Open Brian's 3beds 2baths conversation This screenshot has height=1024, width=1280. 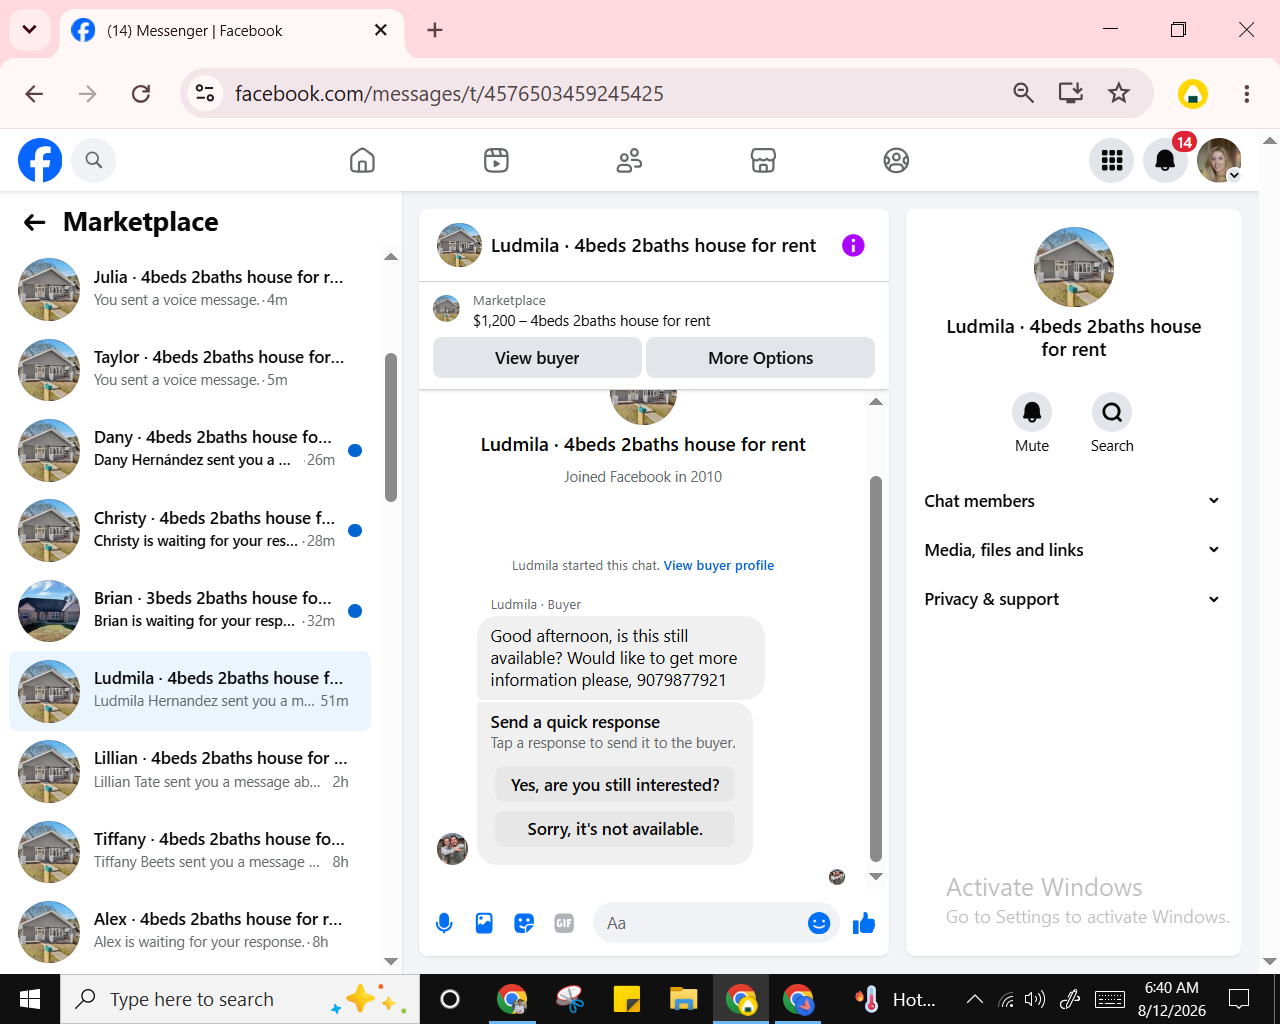point(190,610)
